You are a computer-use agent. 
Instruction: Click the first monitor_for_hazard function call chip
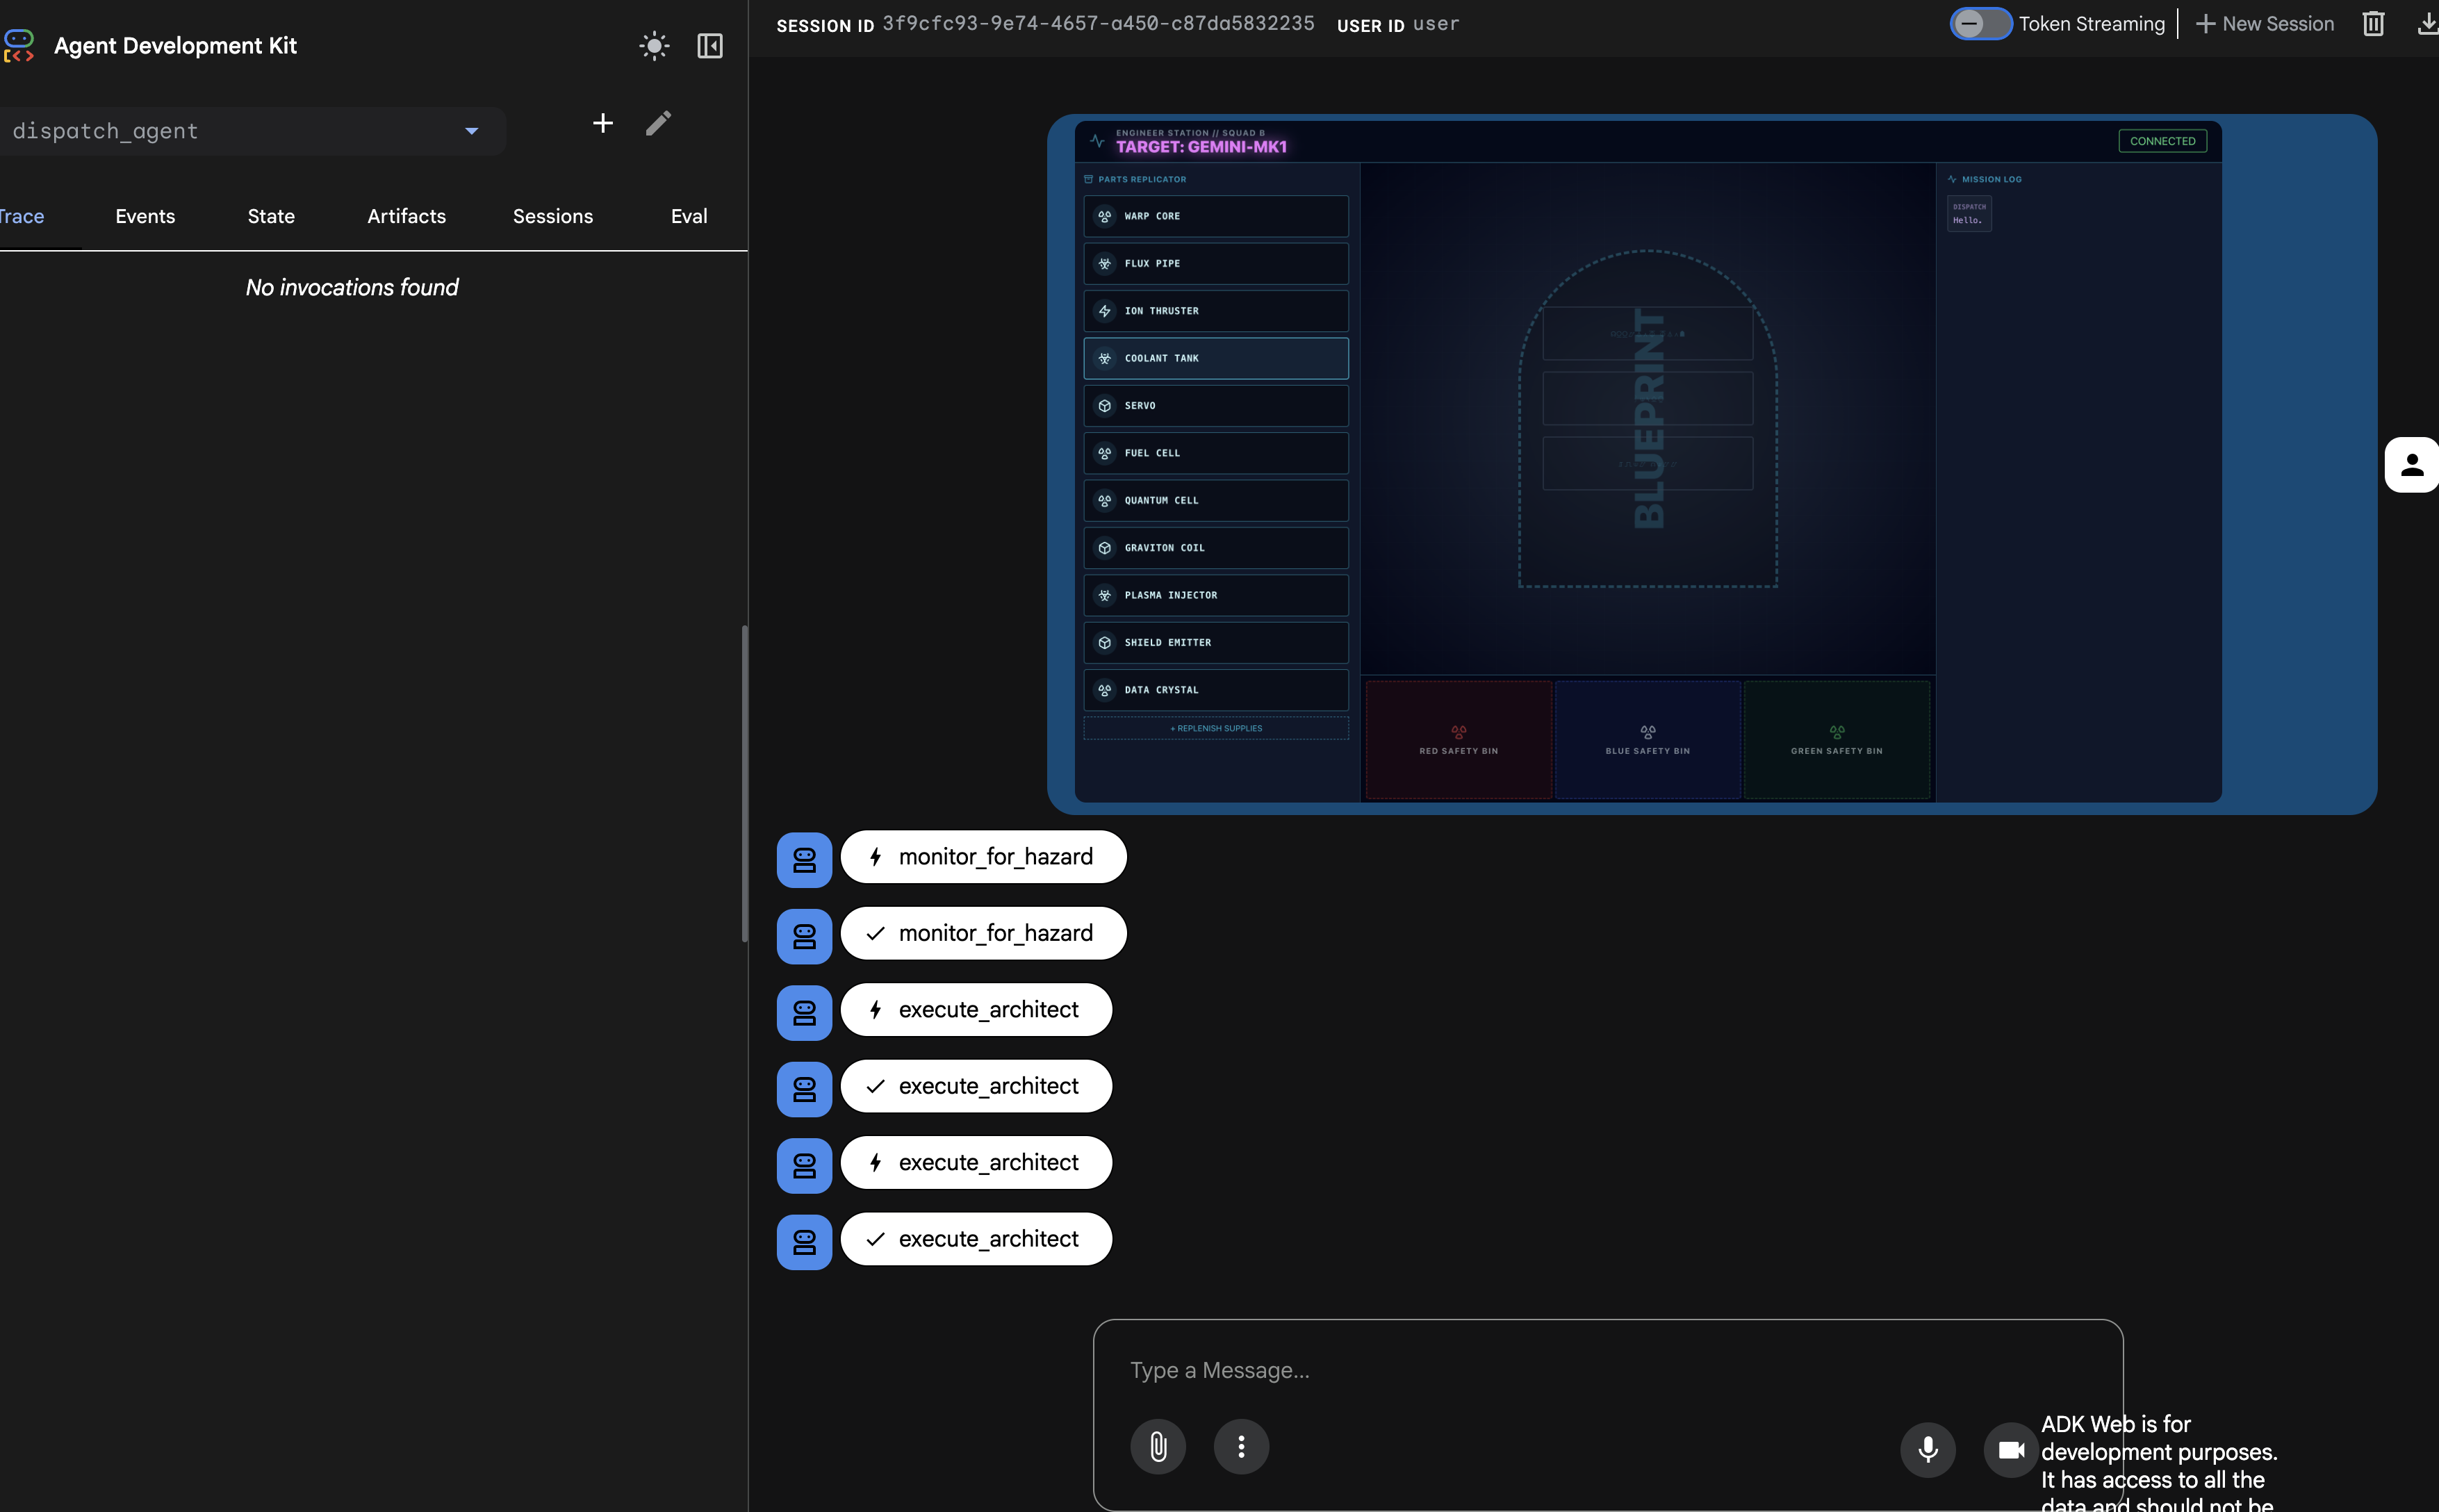click(x=983, y=857)
